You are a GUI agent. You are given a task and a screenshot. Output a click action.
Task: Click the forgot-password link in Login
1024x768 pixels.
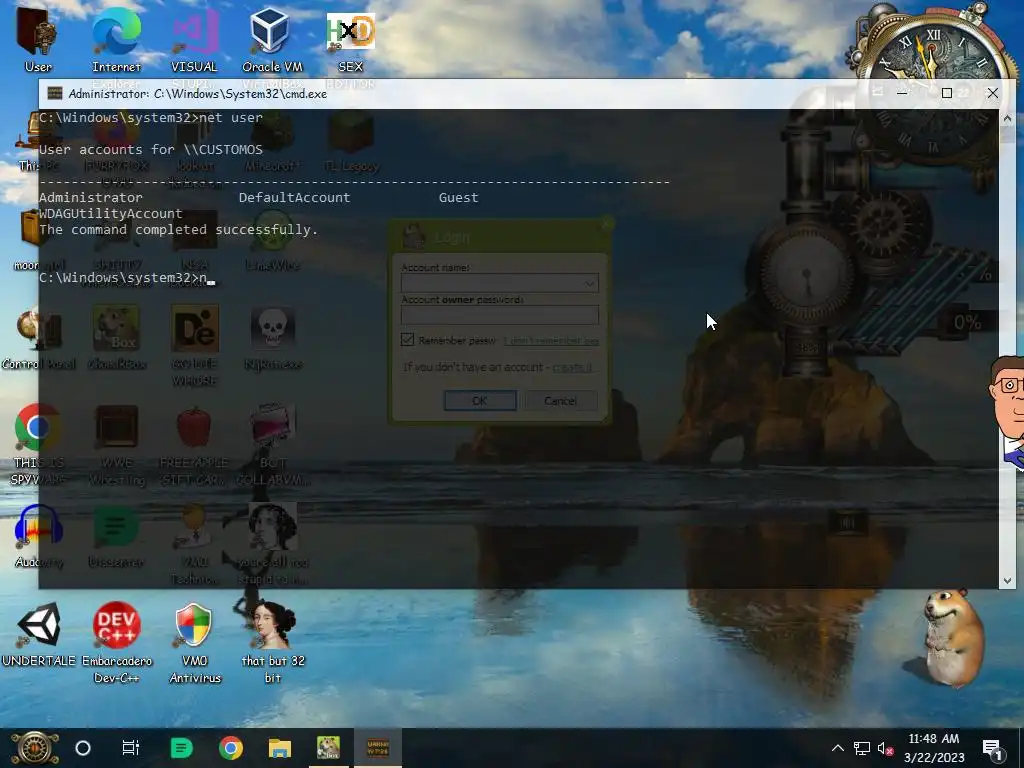[551, 340]
